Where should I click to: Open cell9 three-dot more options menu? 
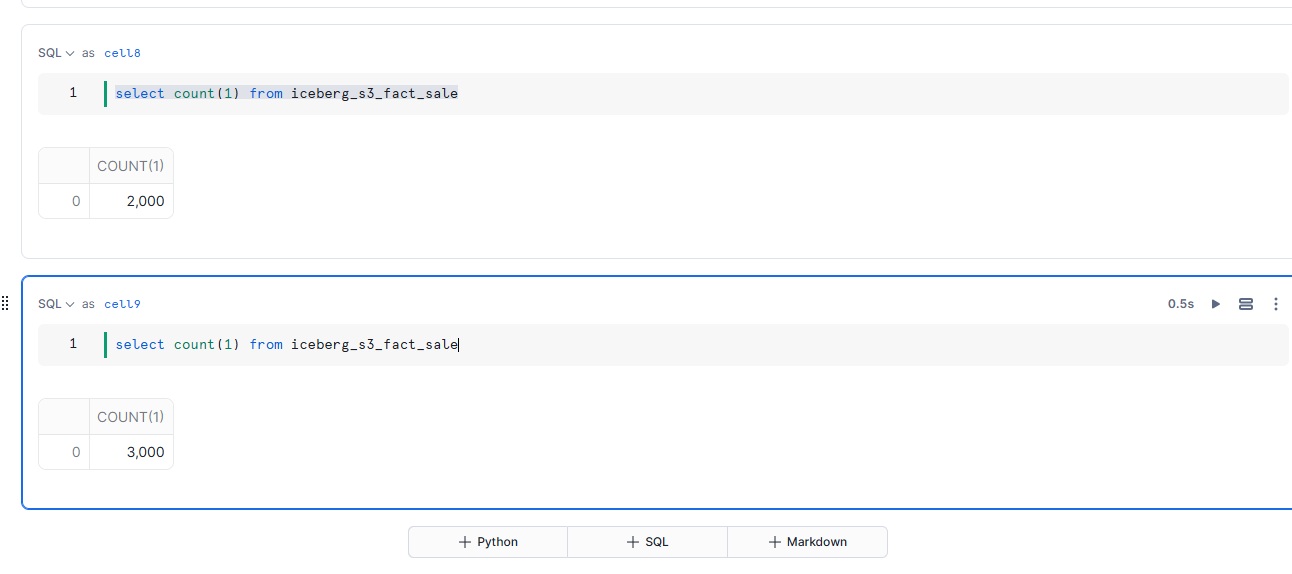click(x=1276, y=304)
